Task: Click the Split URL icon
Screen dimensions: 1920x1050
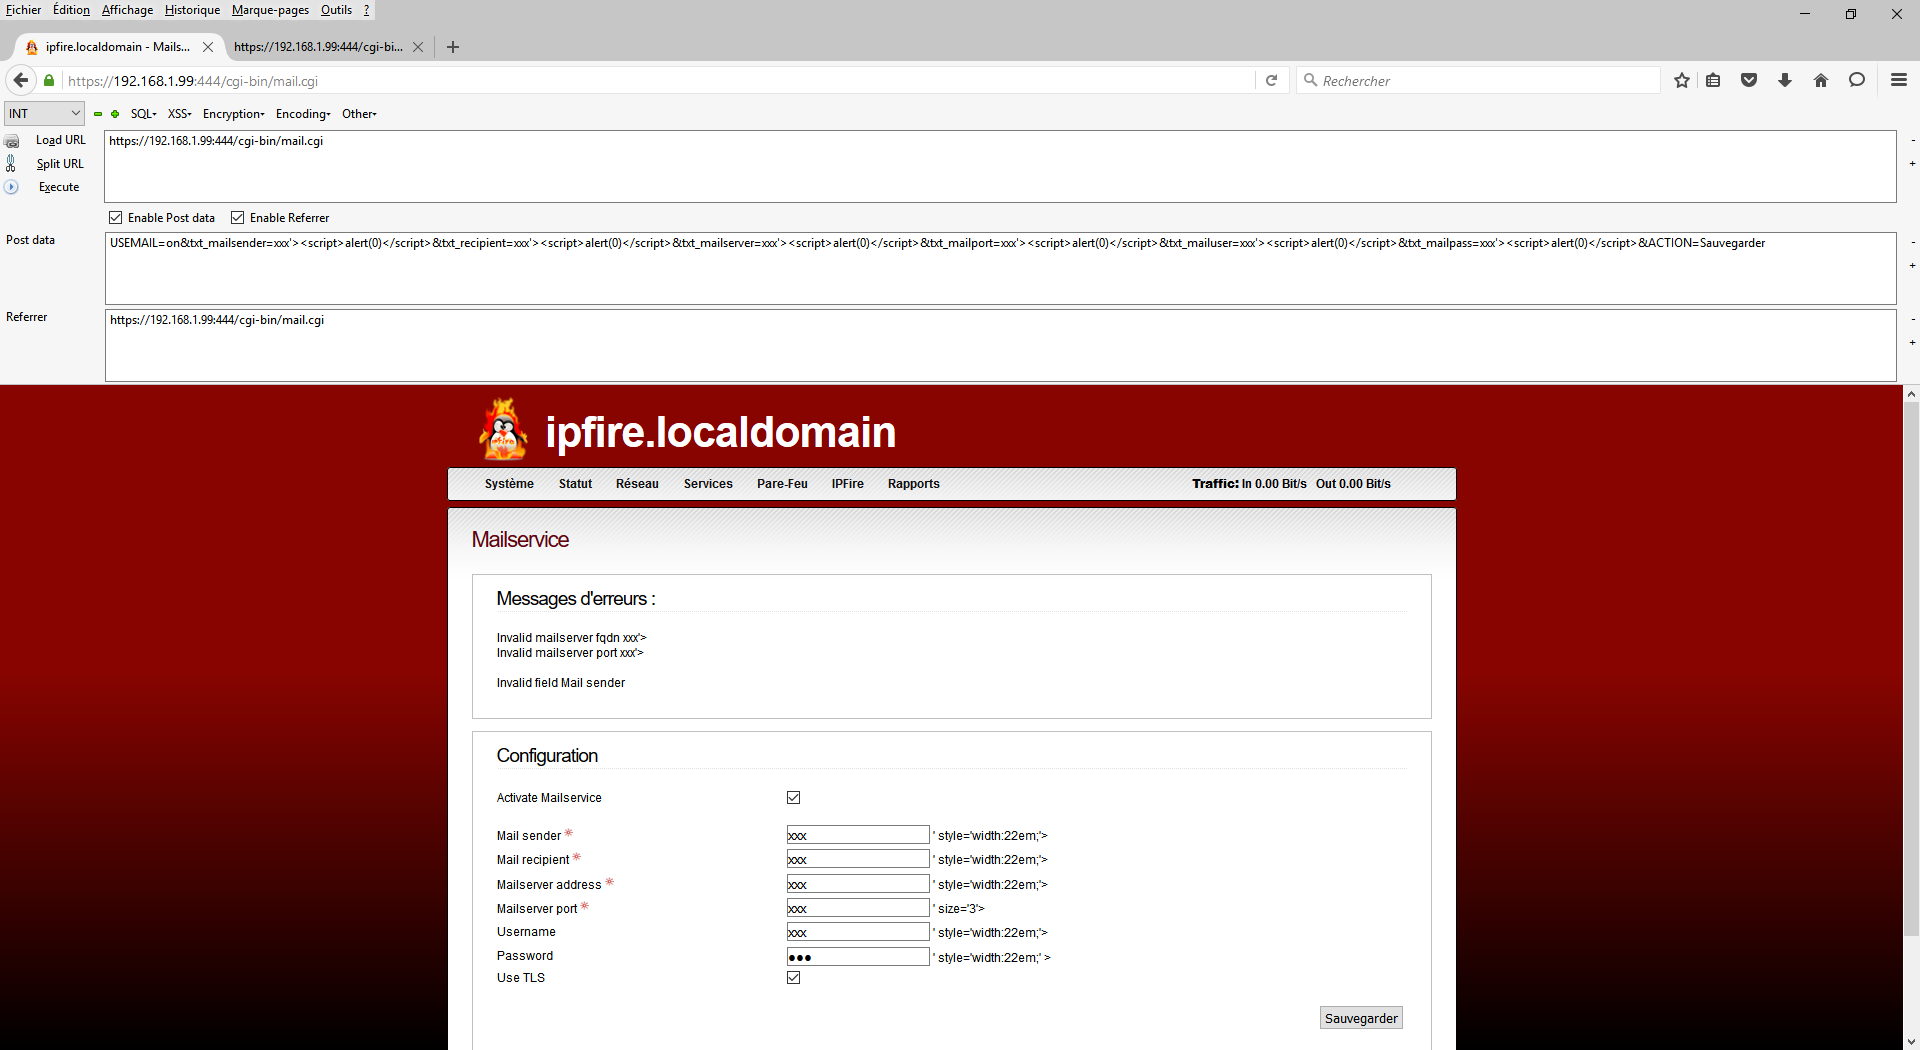Action: 11,164
